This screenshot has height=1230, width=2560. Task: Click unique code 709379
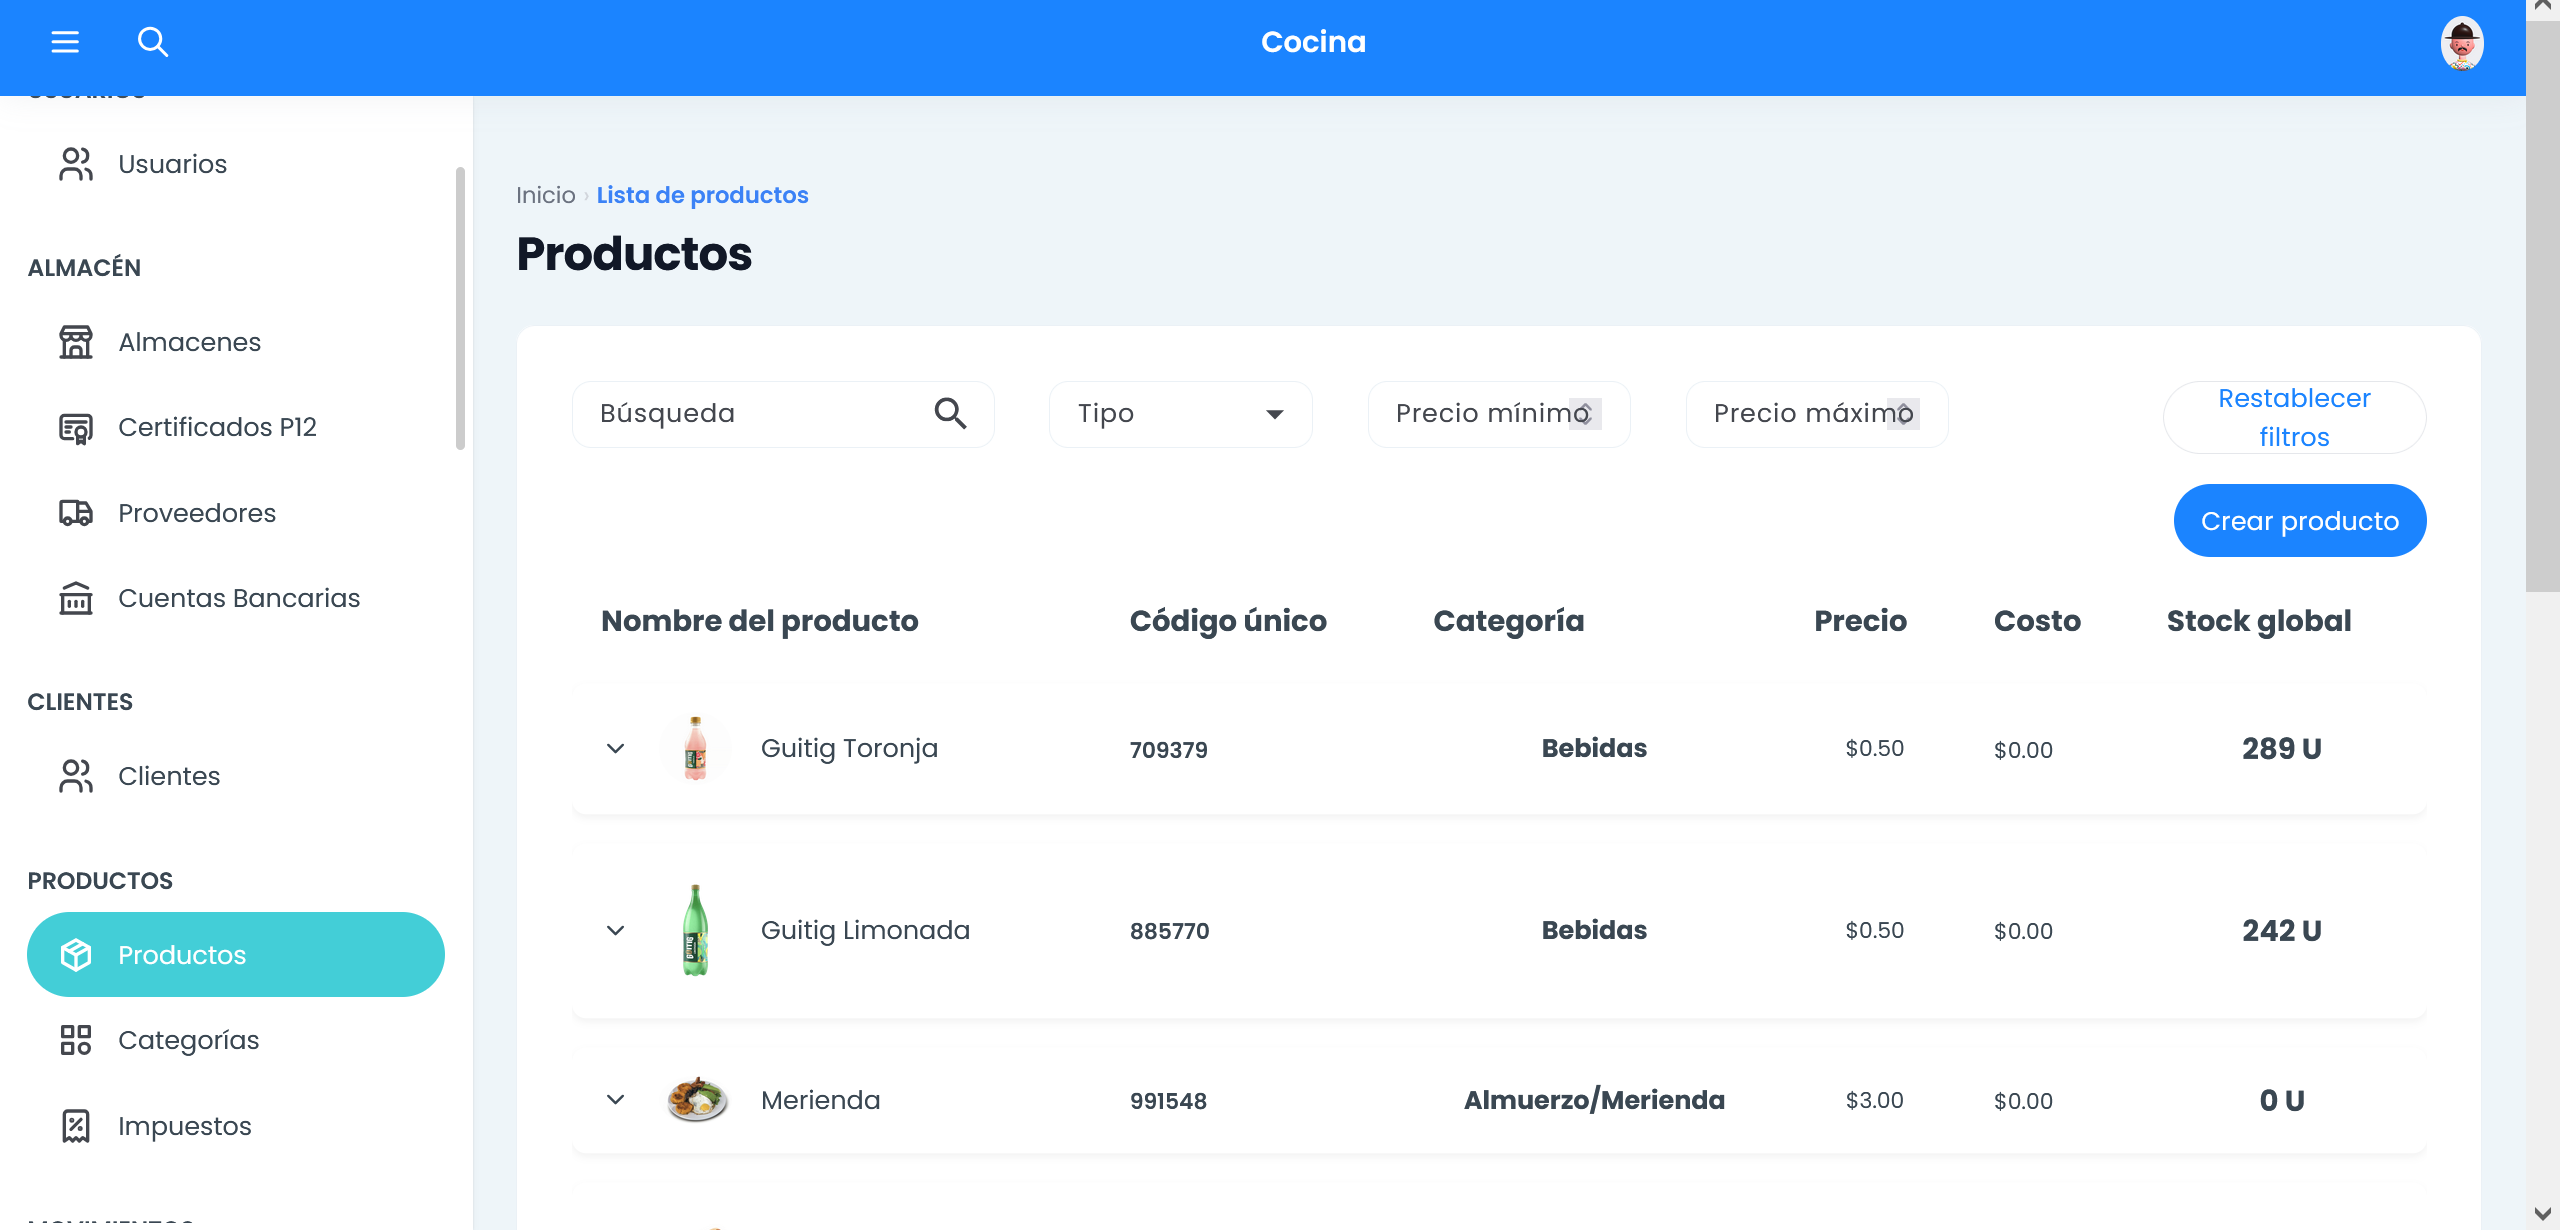tap(1168, 750)
